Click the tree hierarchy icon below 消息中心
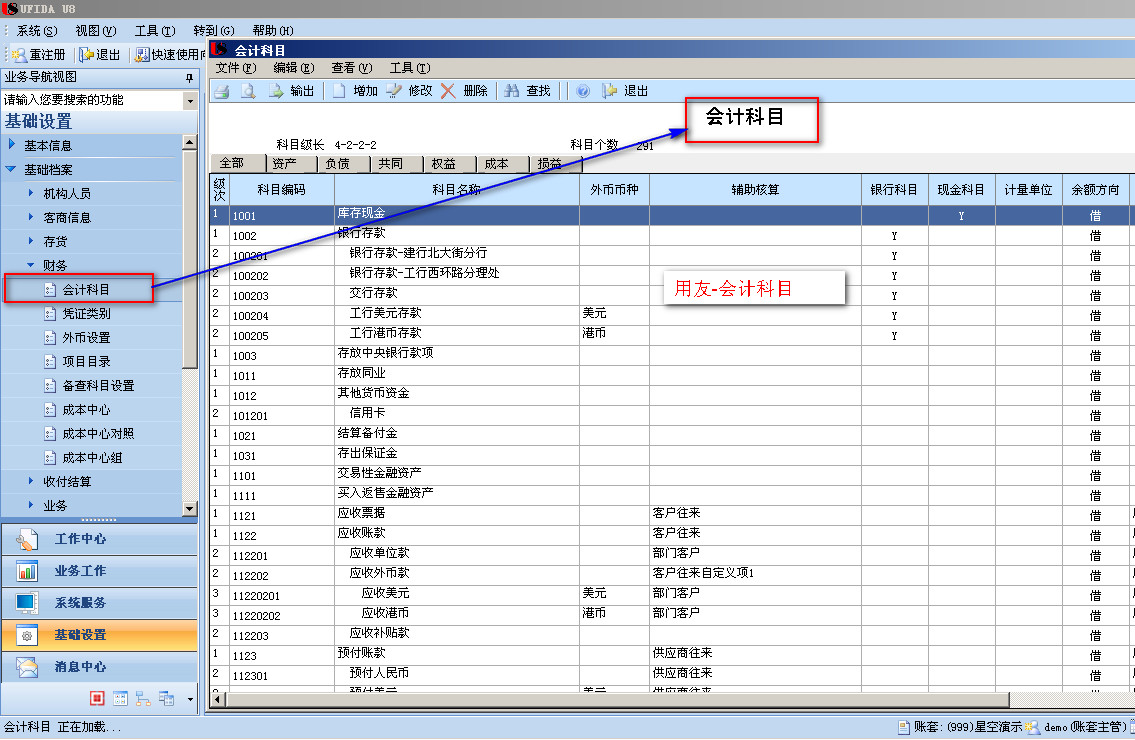The image size is (1135, 740). [x=143, y=699]
